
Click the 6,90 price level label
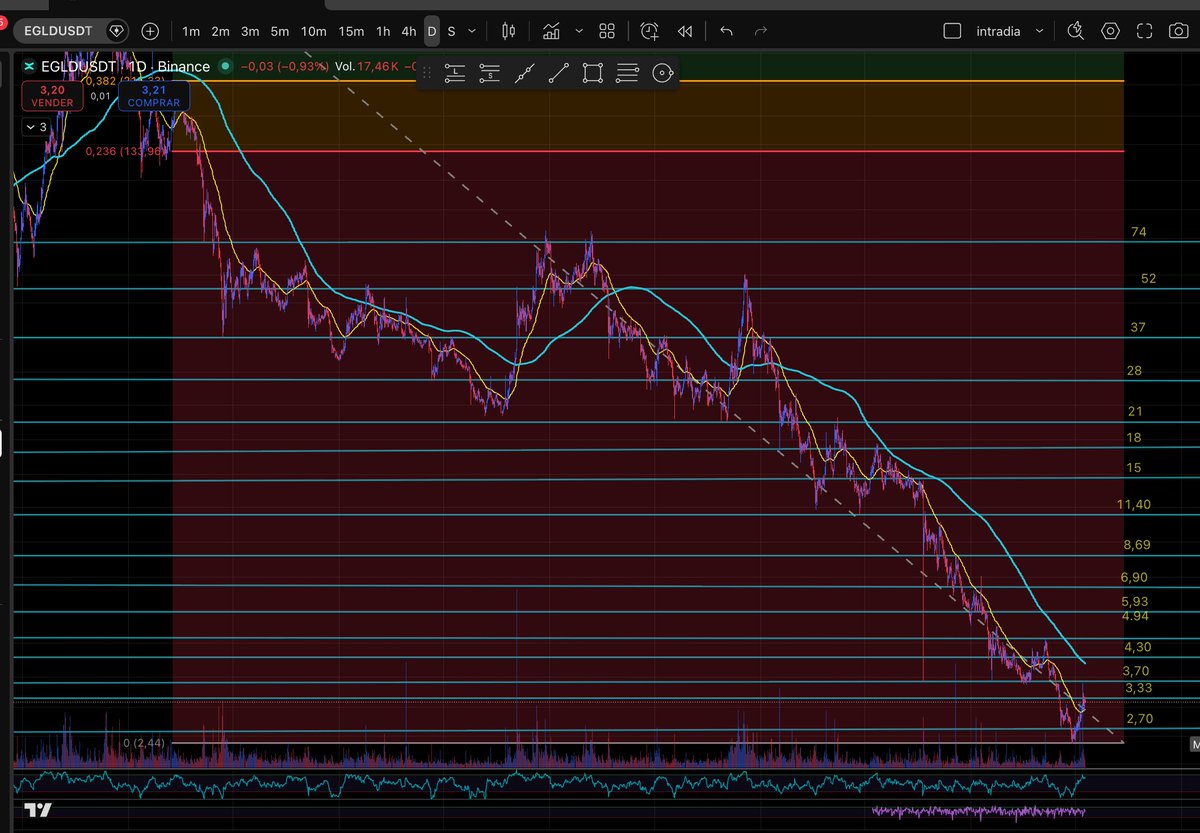tap(1134, 578)
